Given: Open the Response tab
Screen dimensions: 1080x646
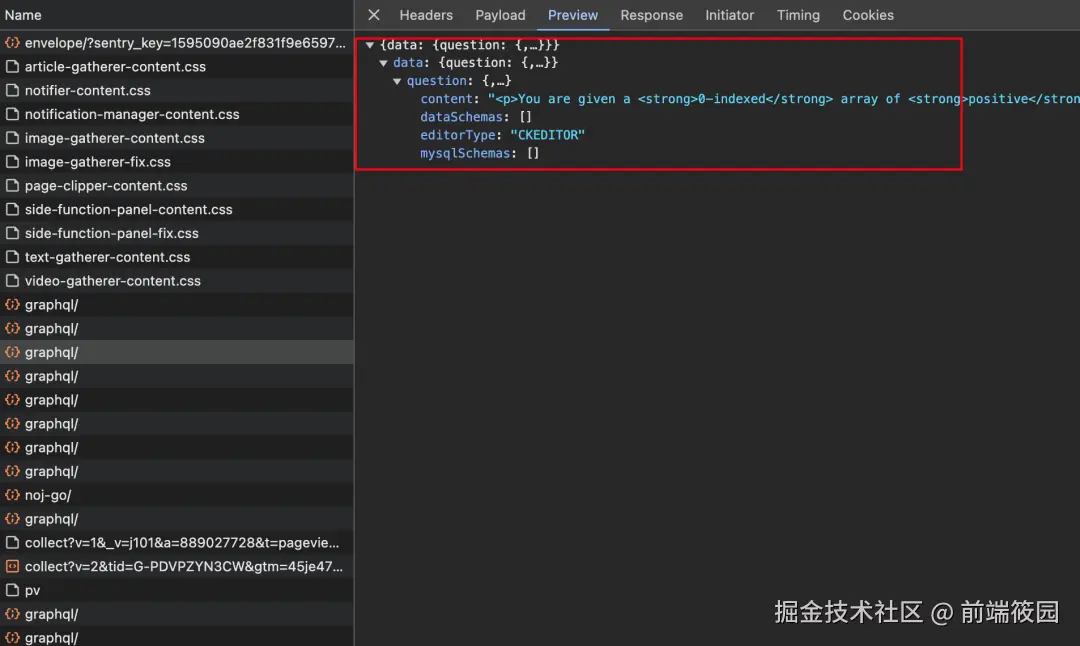Looking at the screenshot, I should pyautogui.click(x=651, y=15).
